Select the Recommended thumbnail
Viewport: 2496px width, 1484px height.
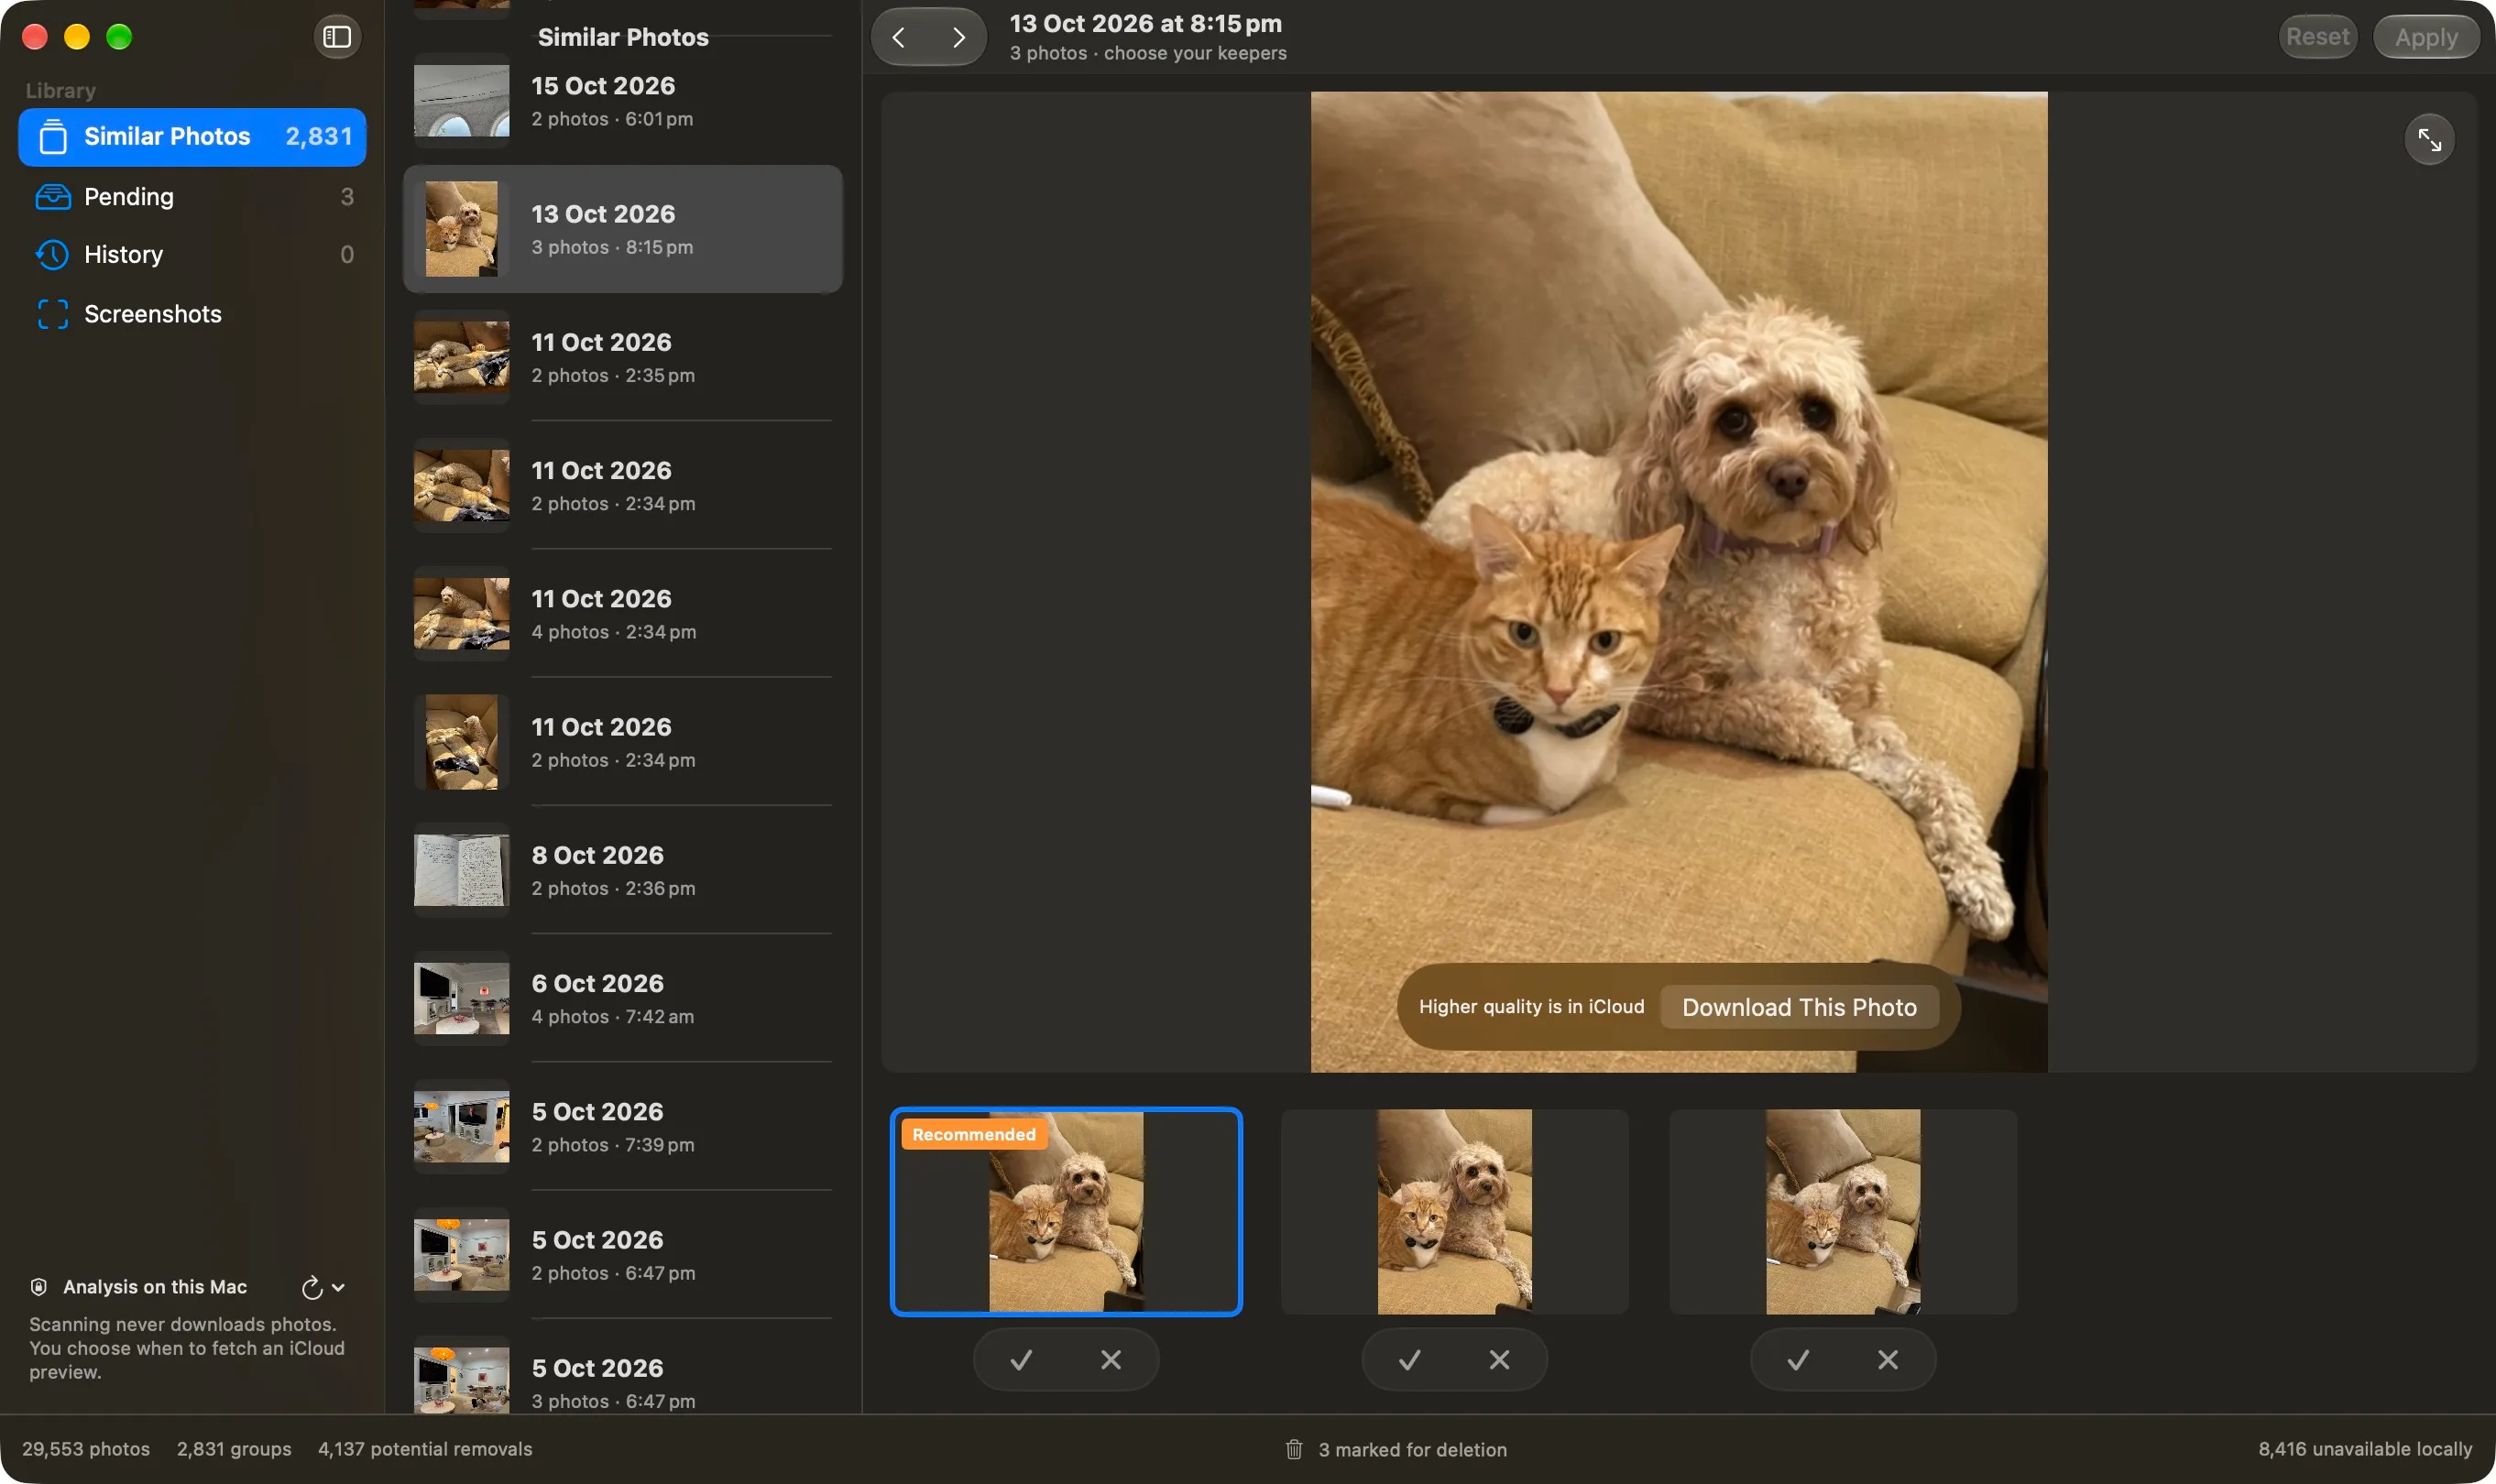click(1066, 1211)
